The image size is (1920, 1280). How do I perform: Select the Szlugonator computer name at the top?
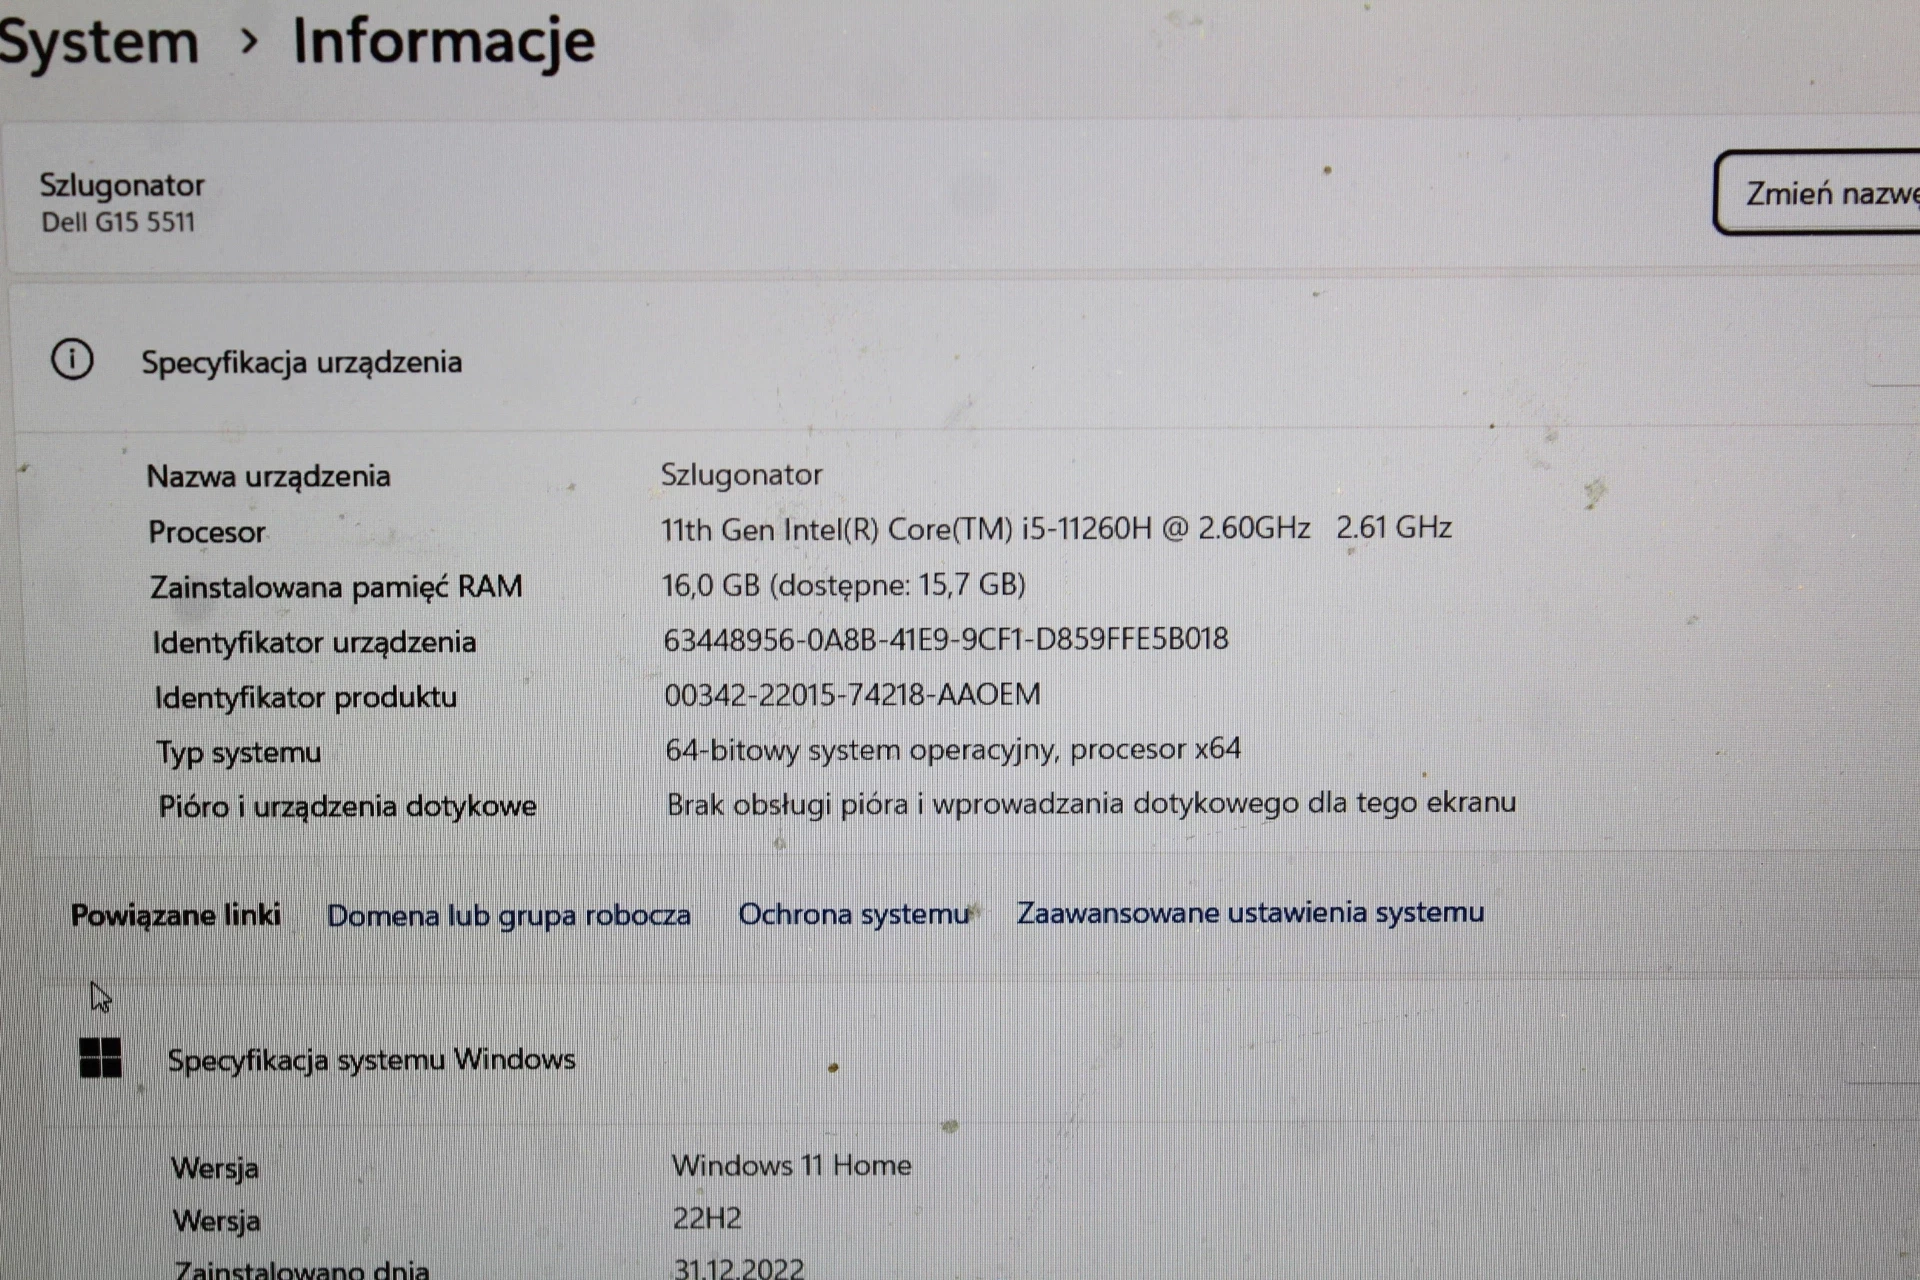pos(122,185)
